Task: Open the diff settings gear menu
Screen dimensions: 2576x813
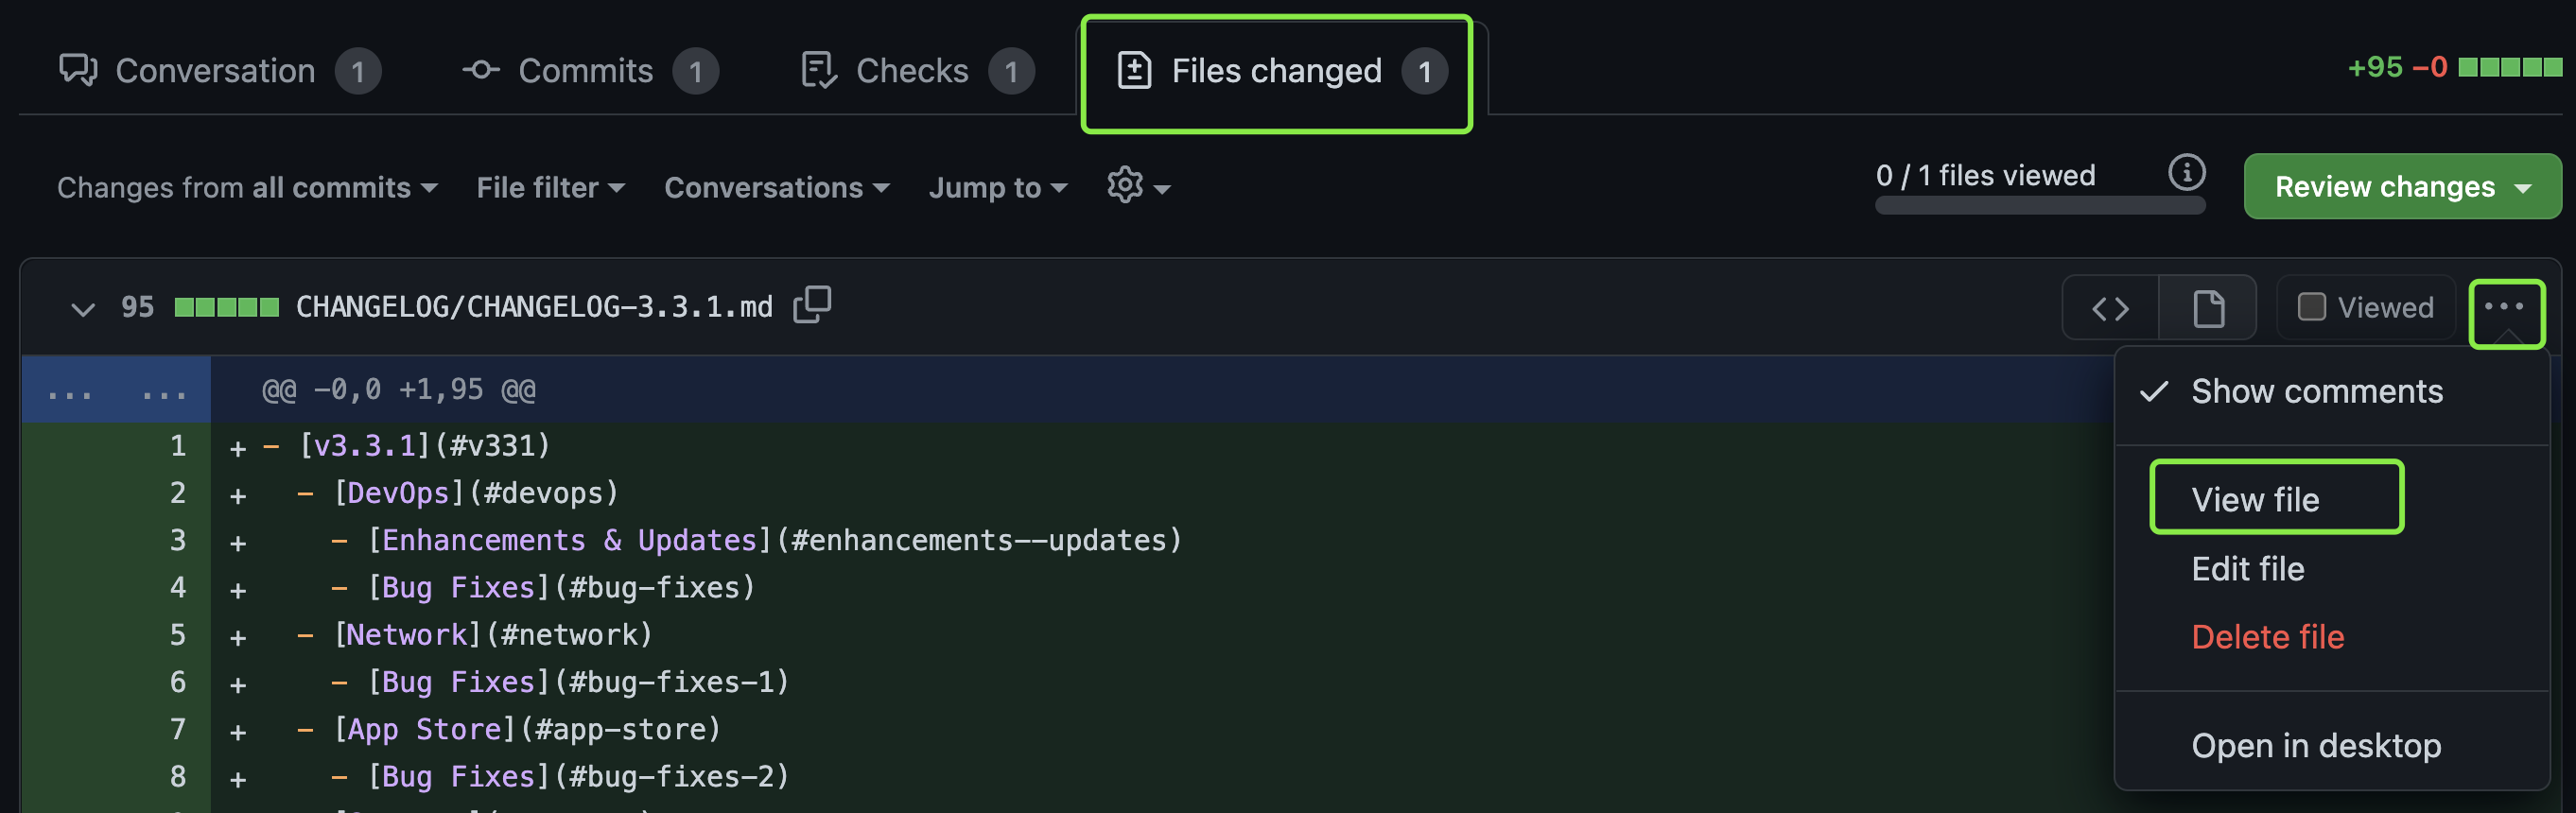Action: pos(1137,186)
